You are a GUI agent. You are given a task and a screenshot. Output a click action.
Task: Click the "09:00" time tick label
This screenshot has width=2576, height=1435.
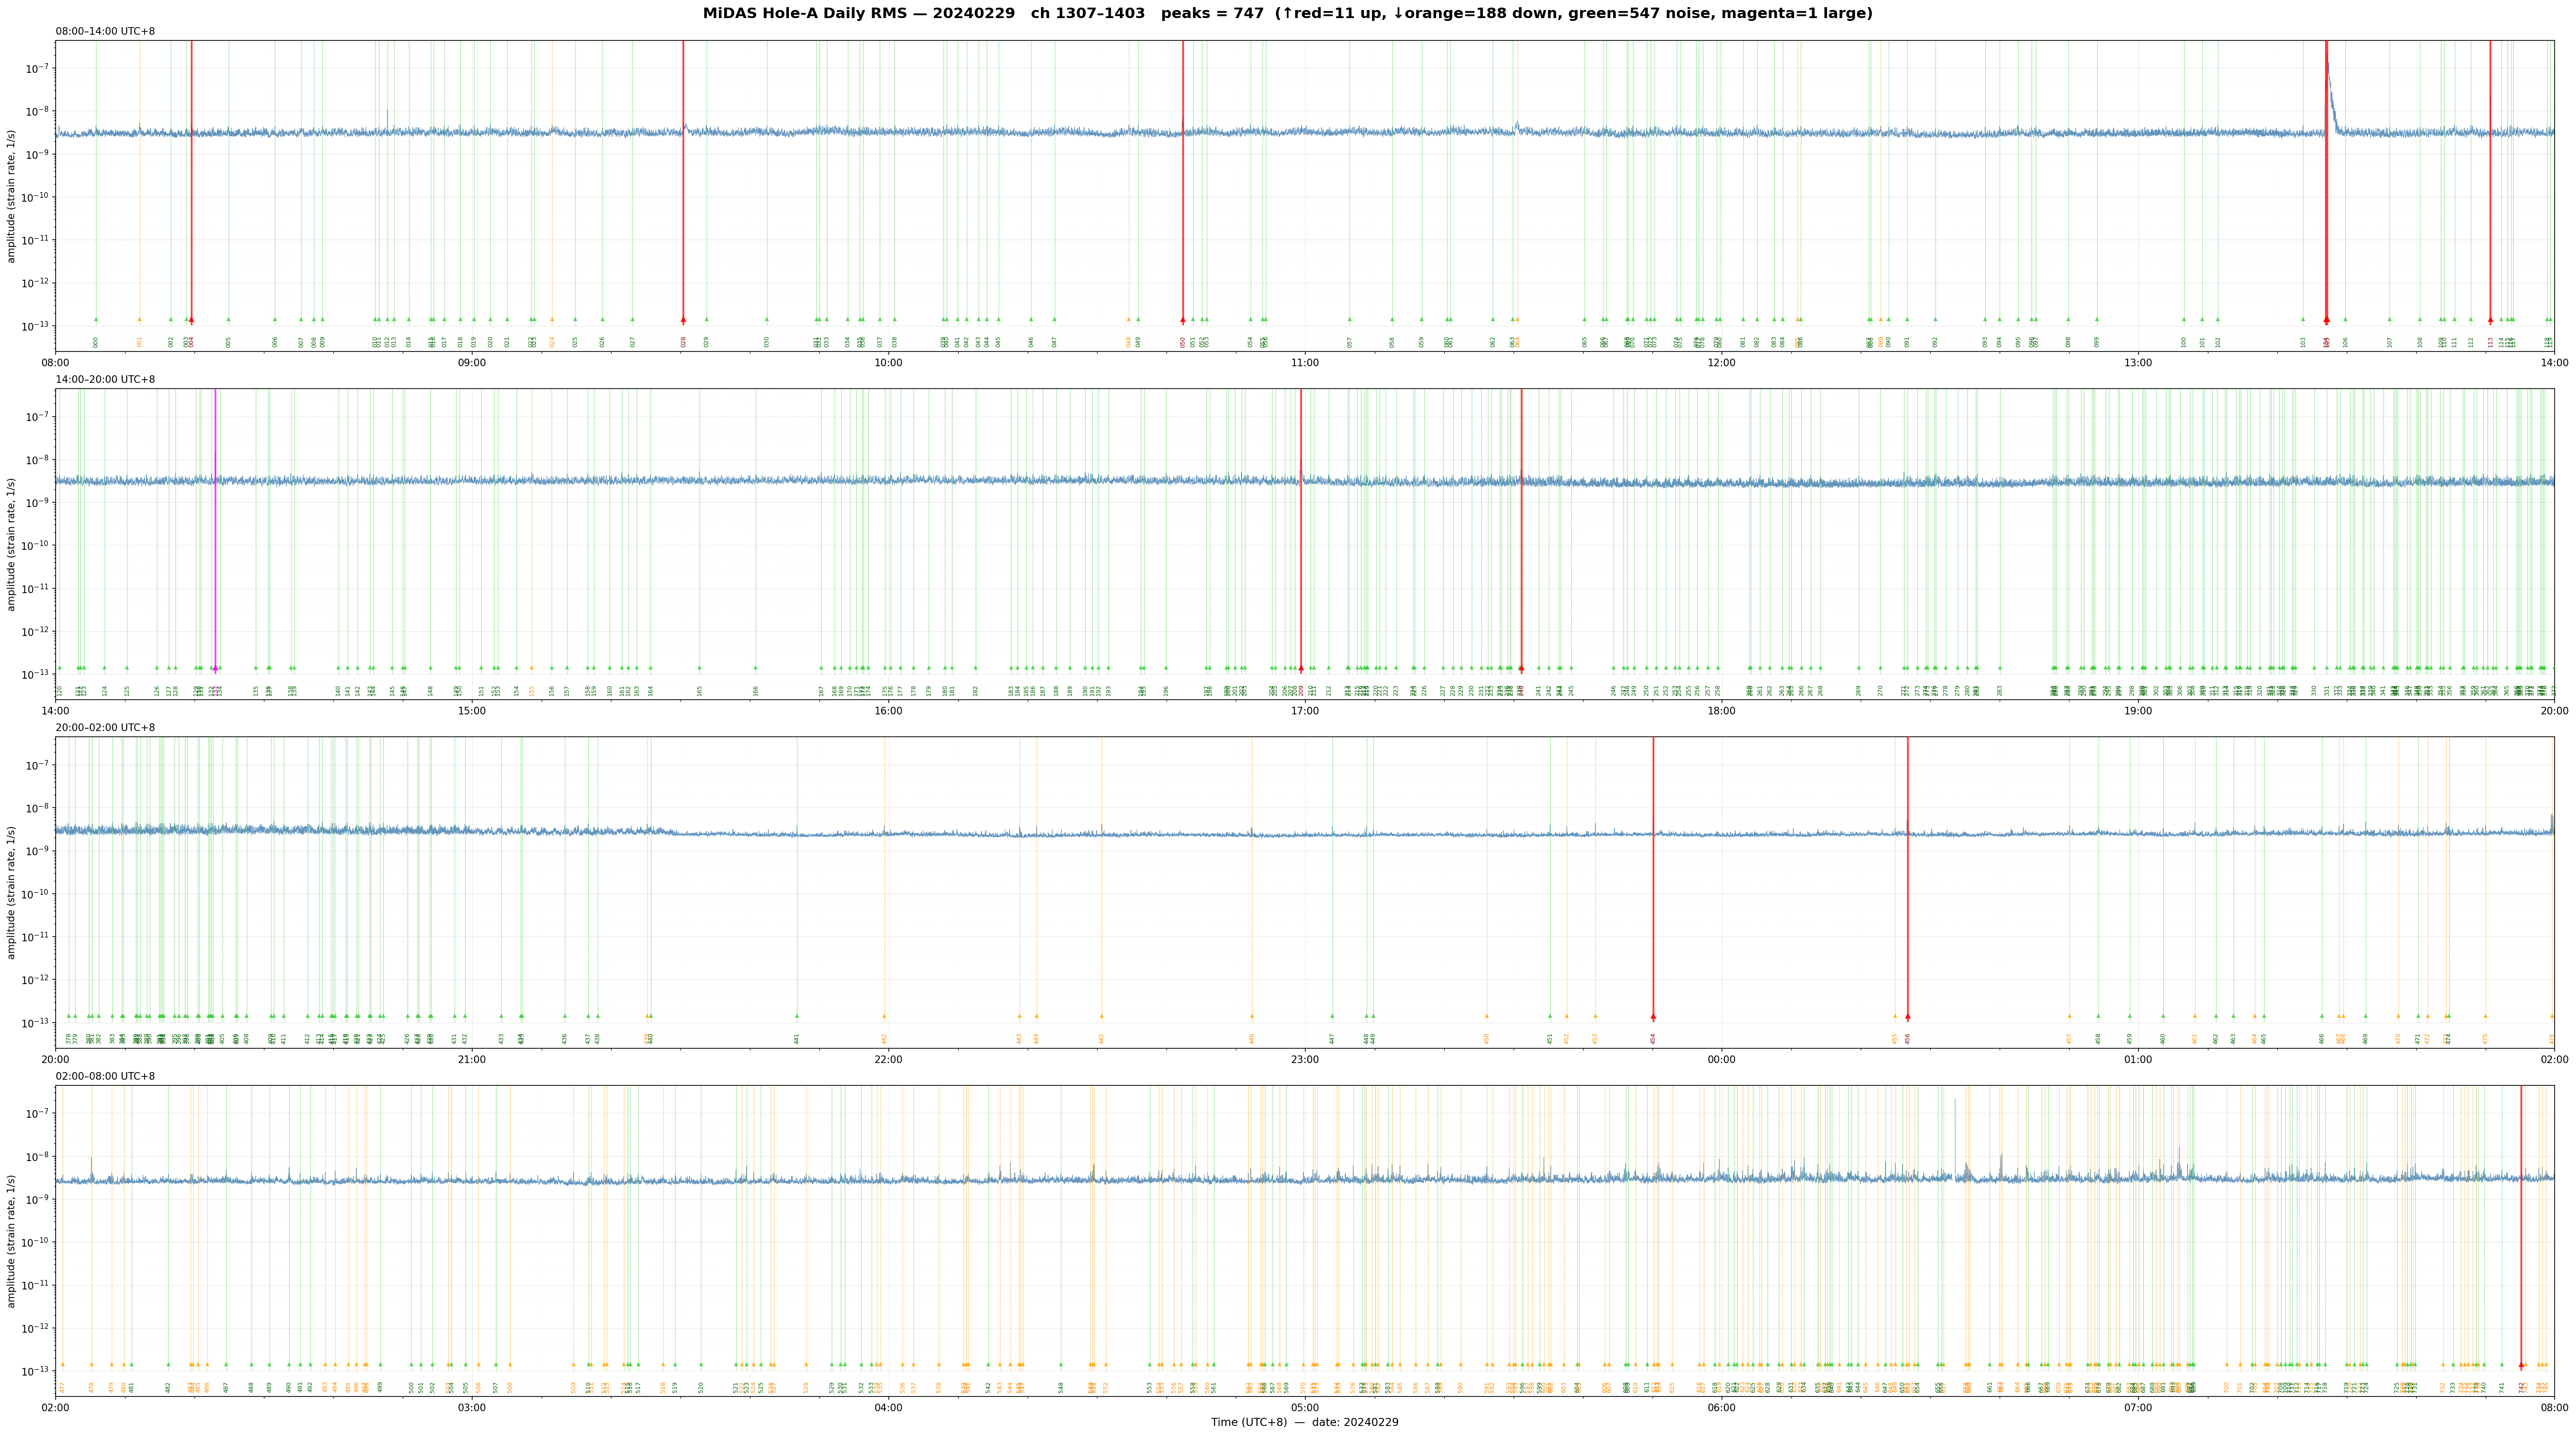(x=472, y=363)
